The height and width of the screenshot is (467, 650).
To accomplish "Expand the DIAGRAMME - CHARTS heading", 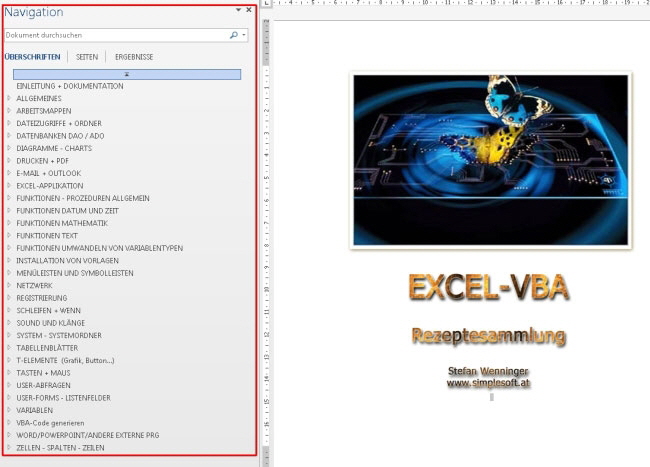I will [x=9, y=148].
